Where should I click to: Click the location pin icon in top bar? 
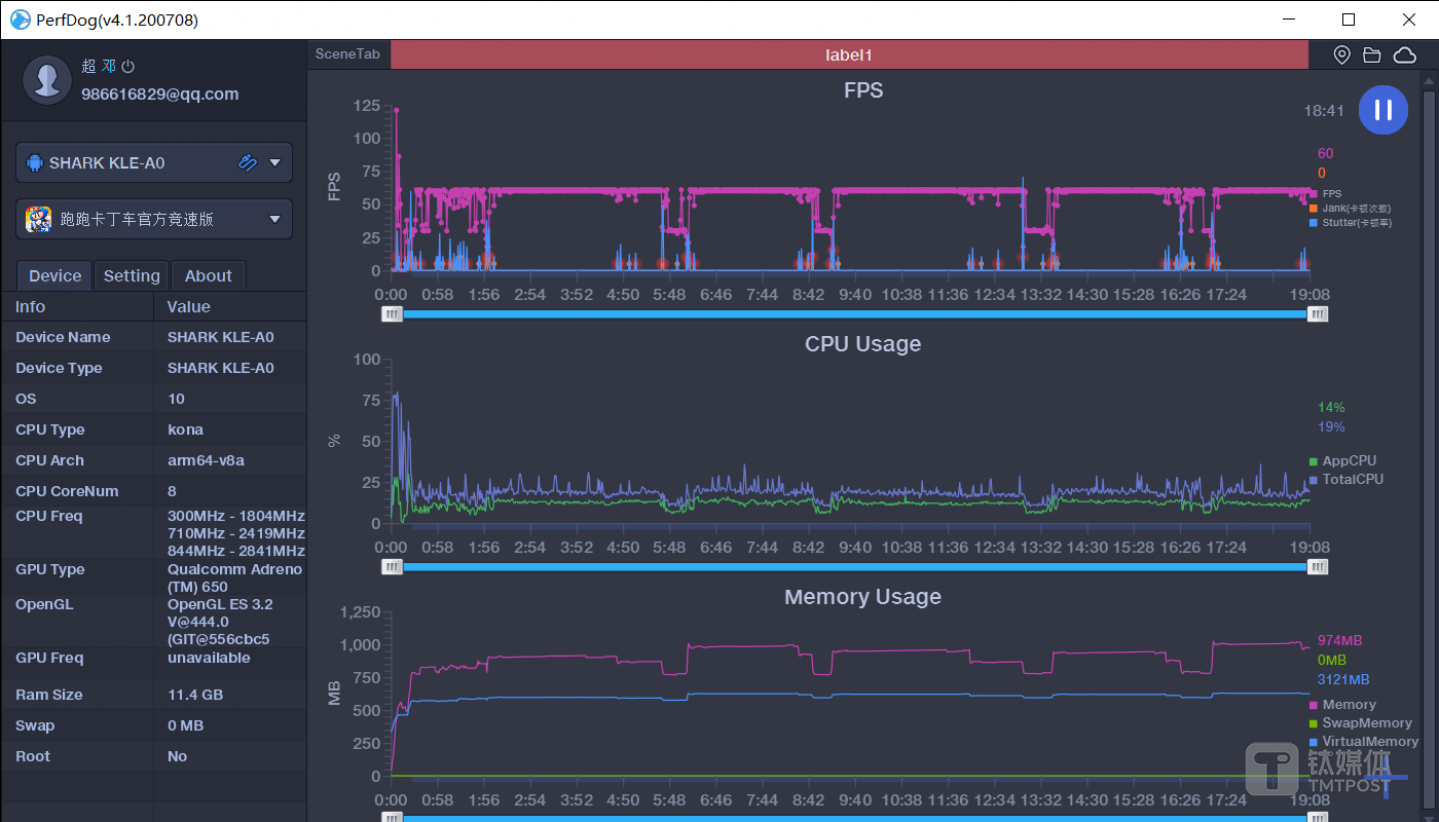click(1342, 55)
